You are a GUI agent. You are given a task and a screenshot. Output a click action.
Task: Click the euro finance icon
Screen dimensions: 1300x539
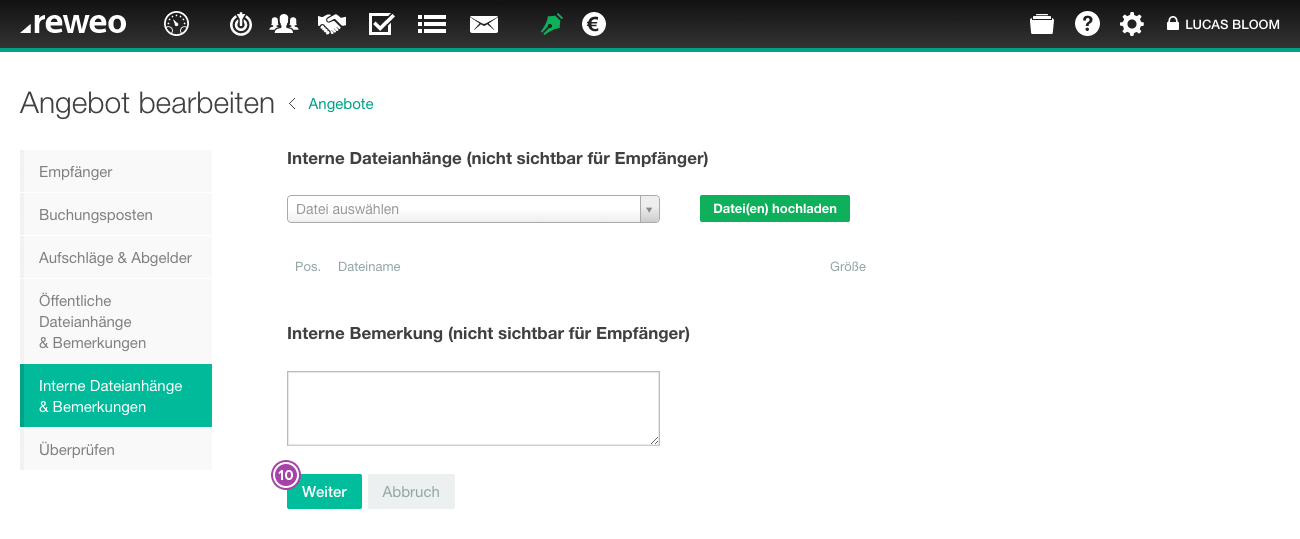coord(594,24)
